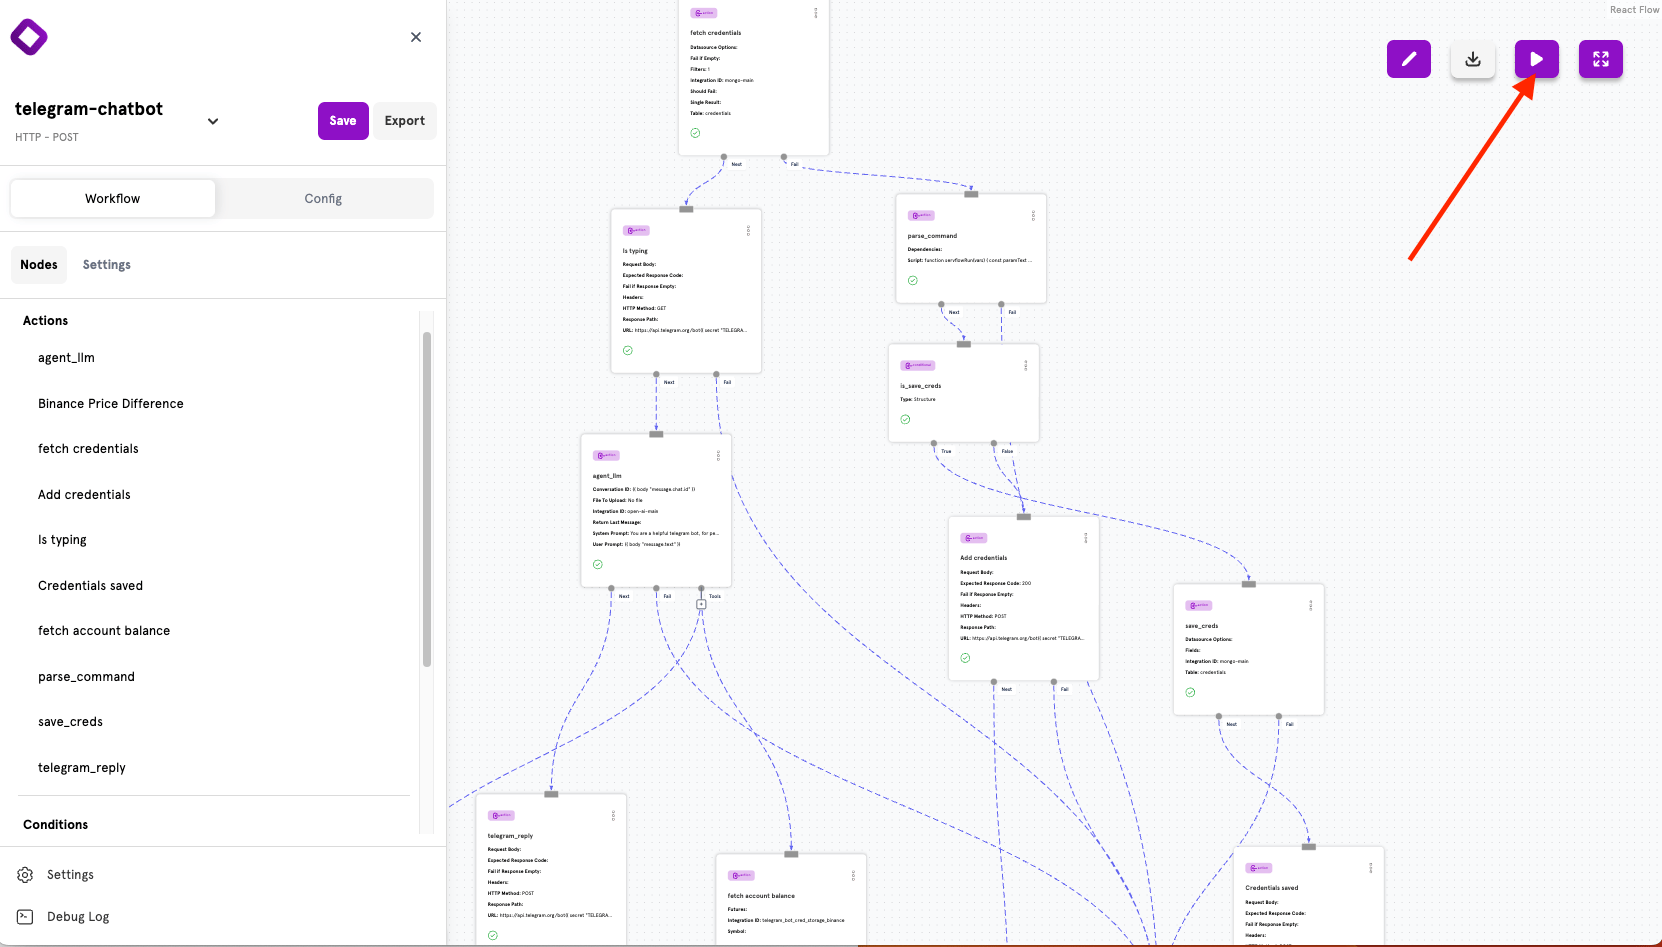Click the purple pencil edit button

[1409, 59]
